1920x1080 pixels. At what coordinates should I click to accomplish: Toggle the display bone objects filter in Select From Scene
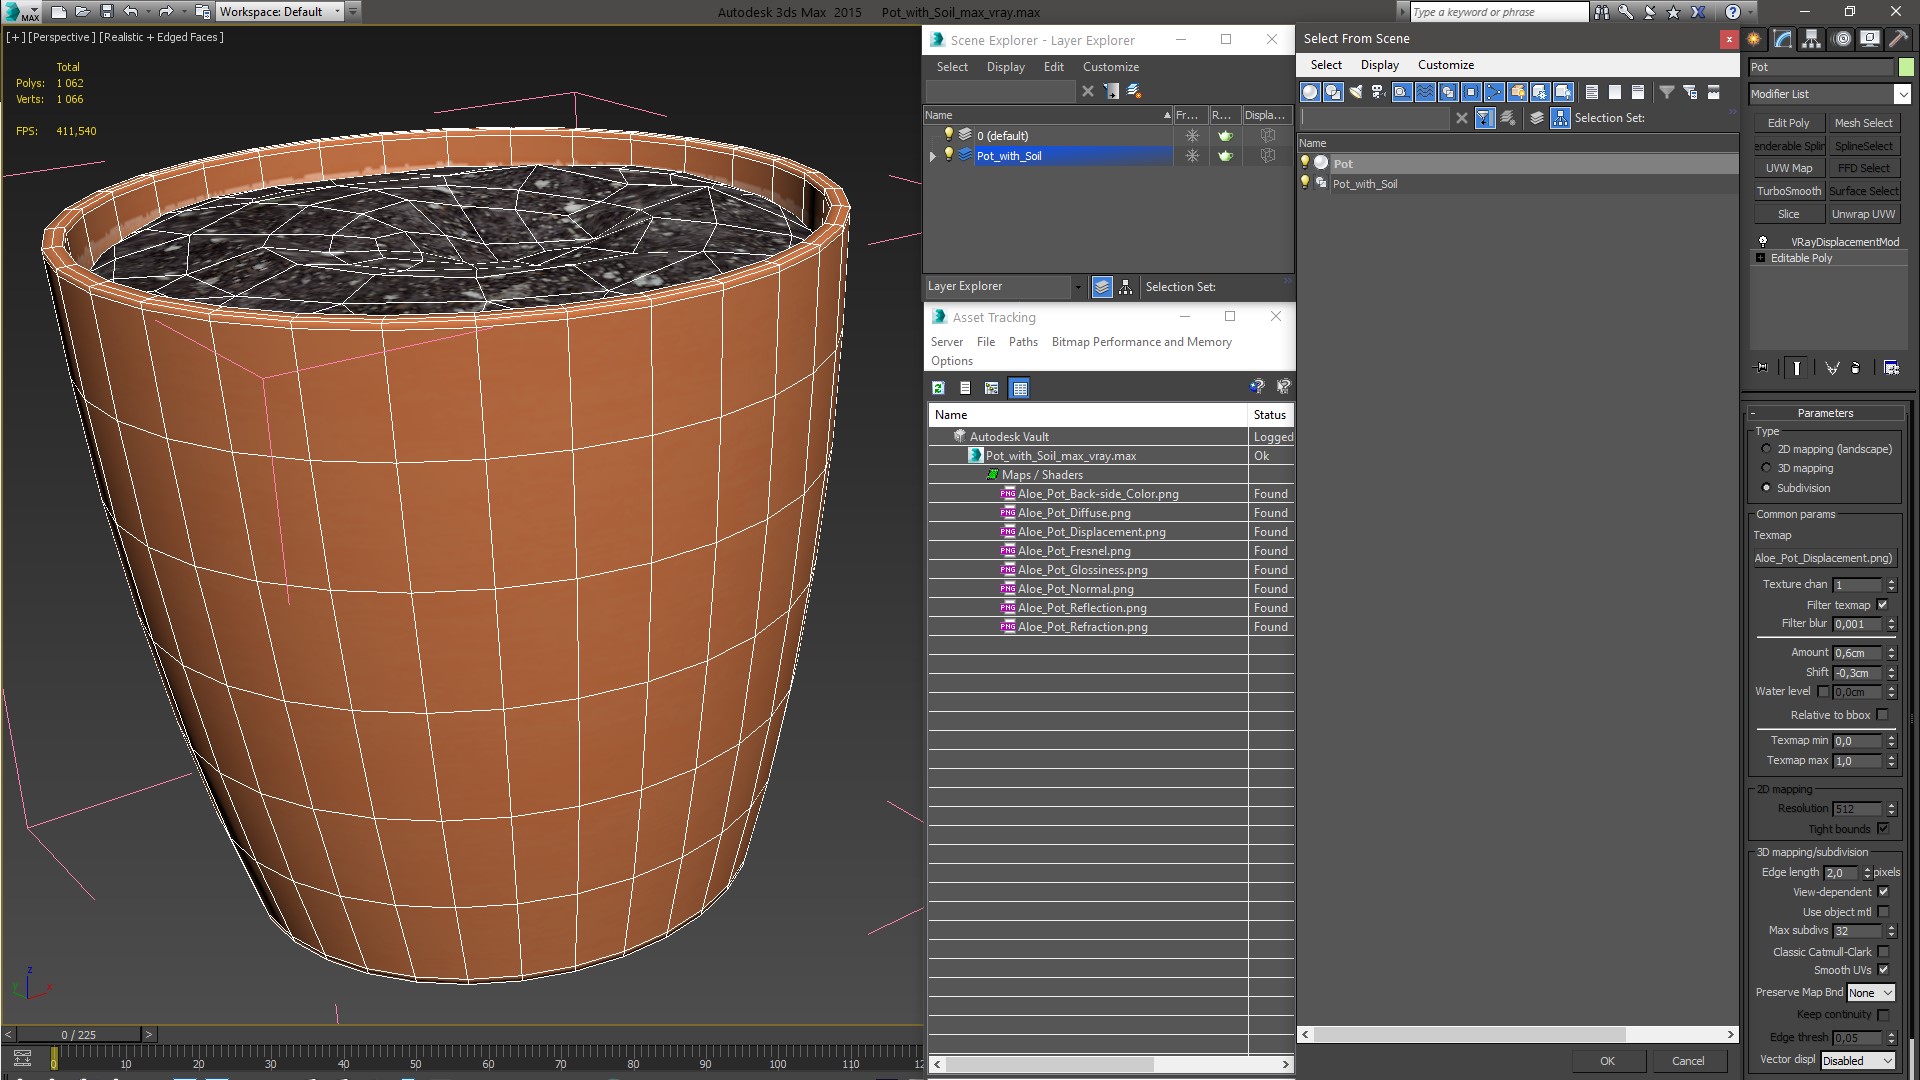click(x=1494, y=92)
